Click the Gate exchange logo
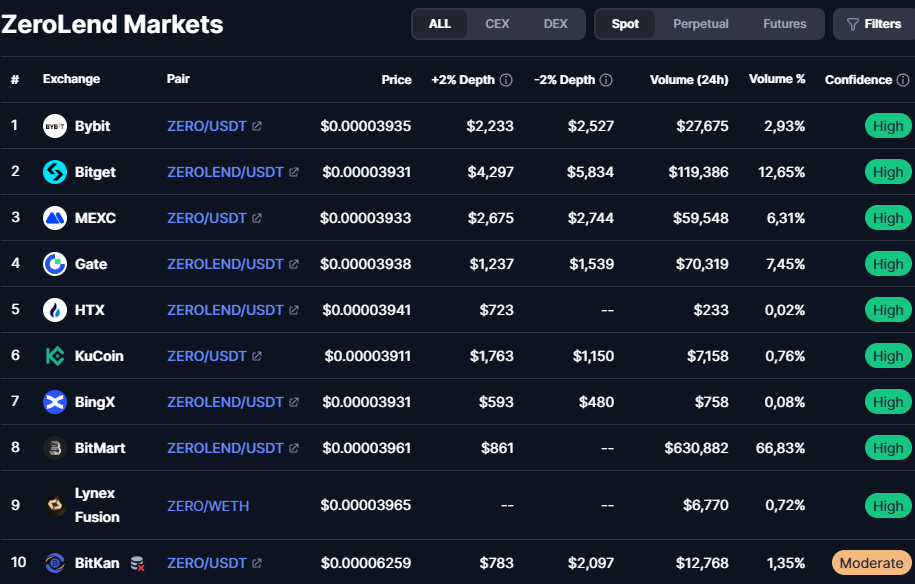 (x=55, y=264)
